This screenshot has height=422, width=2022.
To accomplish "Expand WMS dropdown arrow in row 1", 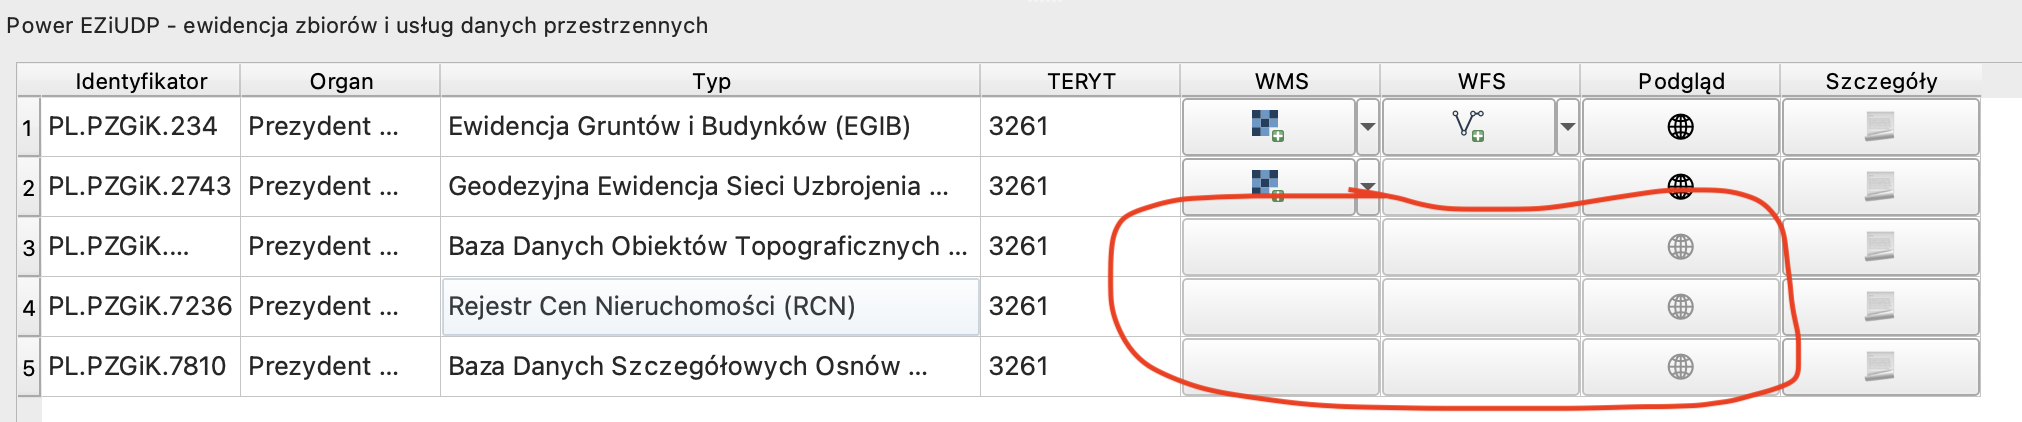I will (x=1368, y=127).
